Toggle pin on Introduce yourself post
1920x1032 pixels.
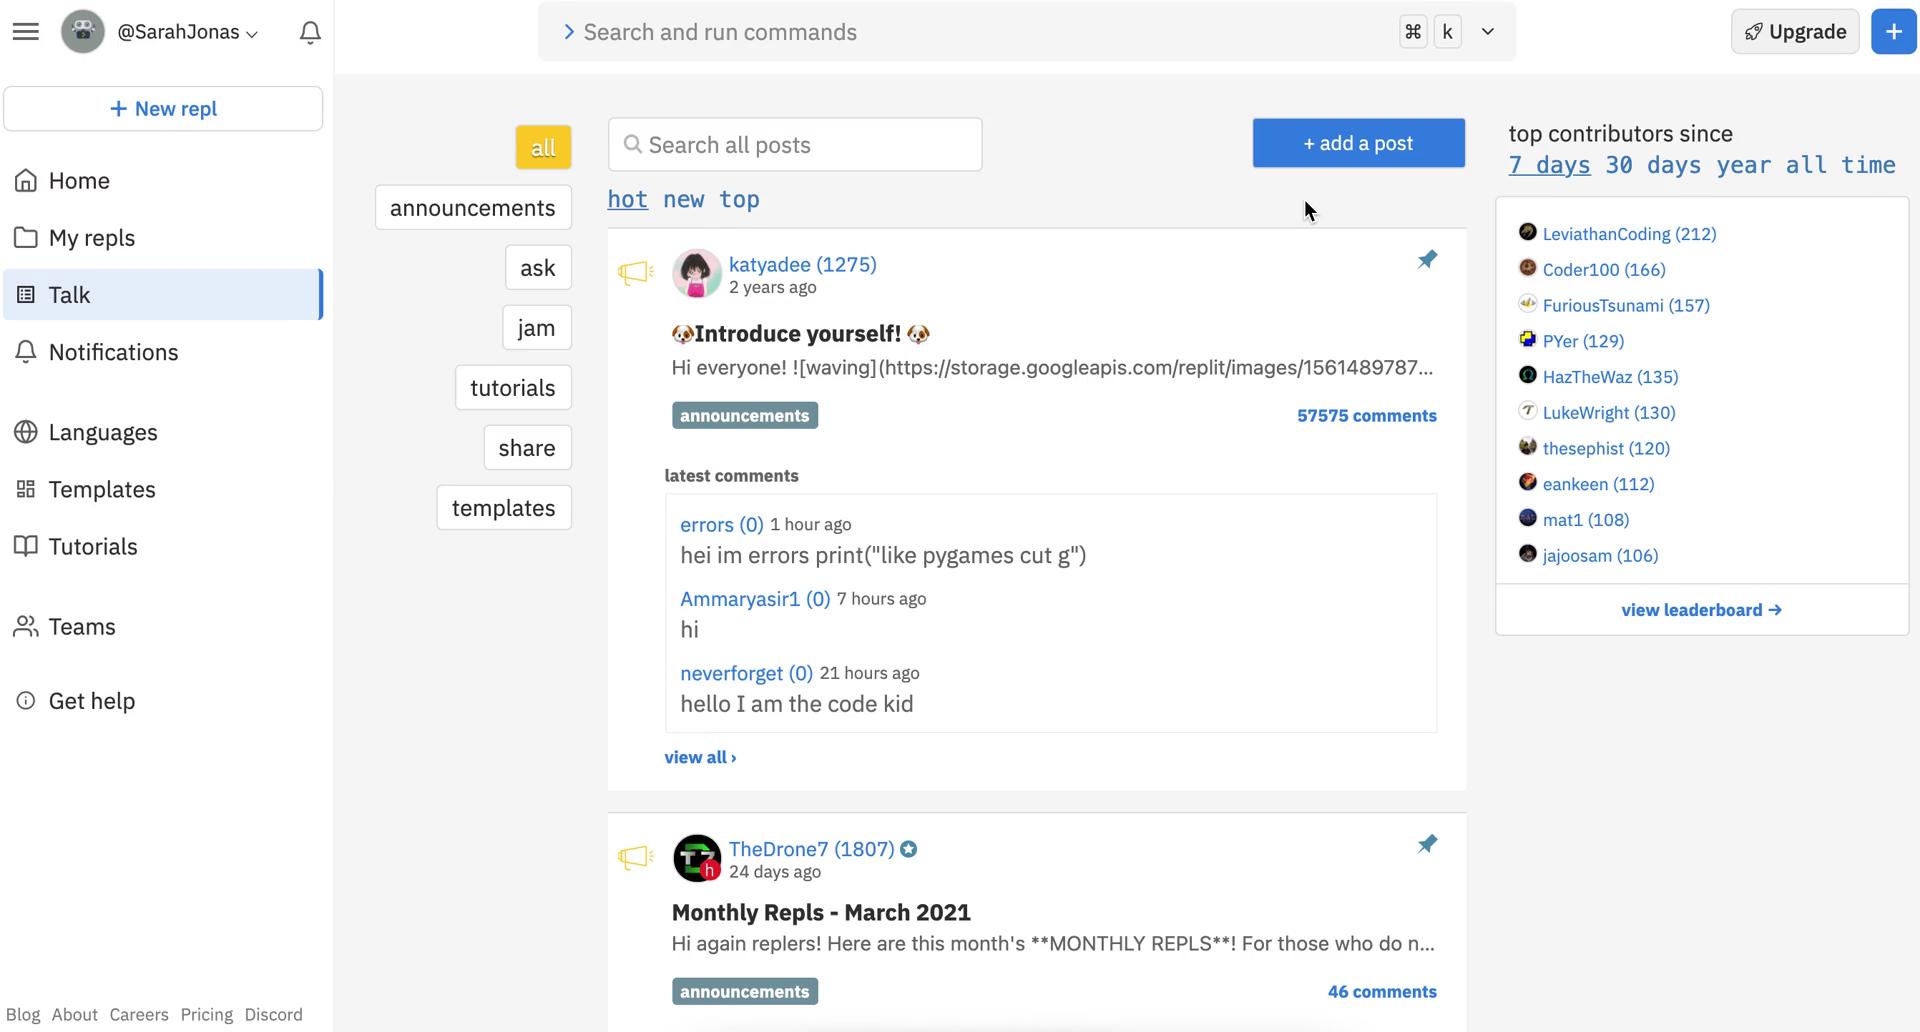(x=1427, y=260)
